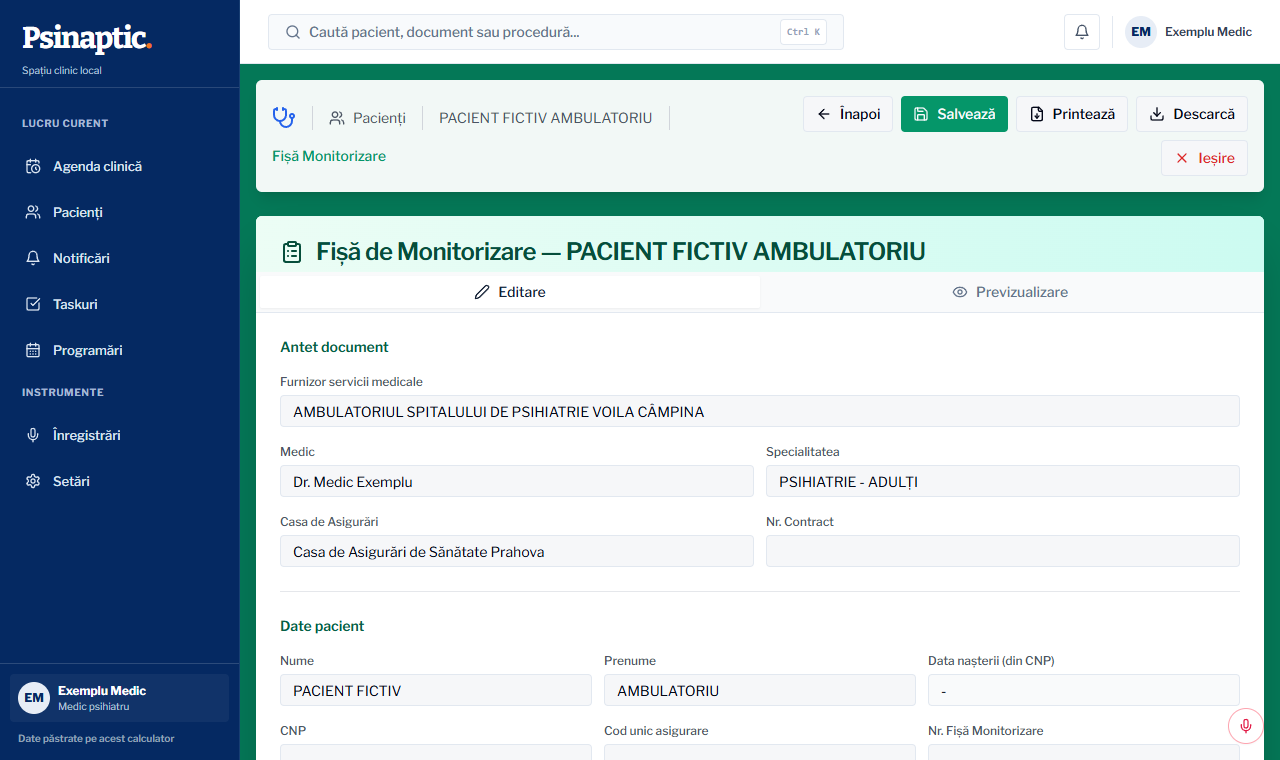1280x760 pixels.
Task: Click the Înapoi button
Action: click(x=848, y=114)
